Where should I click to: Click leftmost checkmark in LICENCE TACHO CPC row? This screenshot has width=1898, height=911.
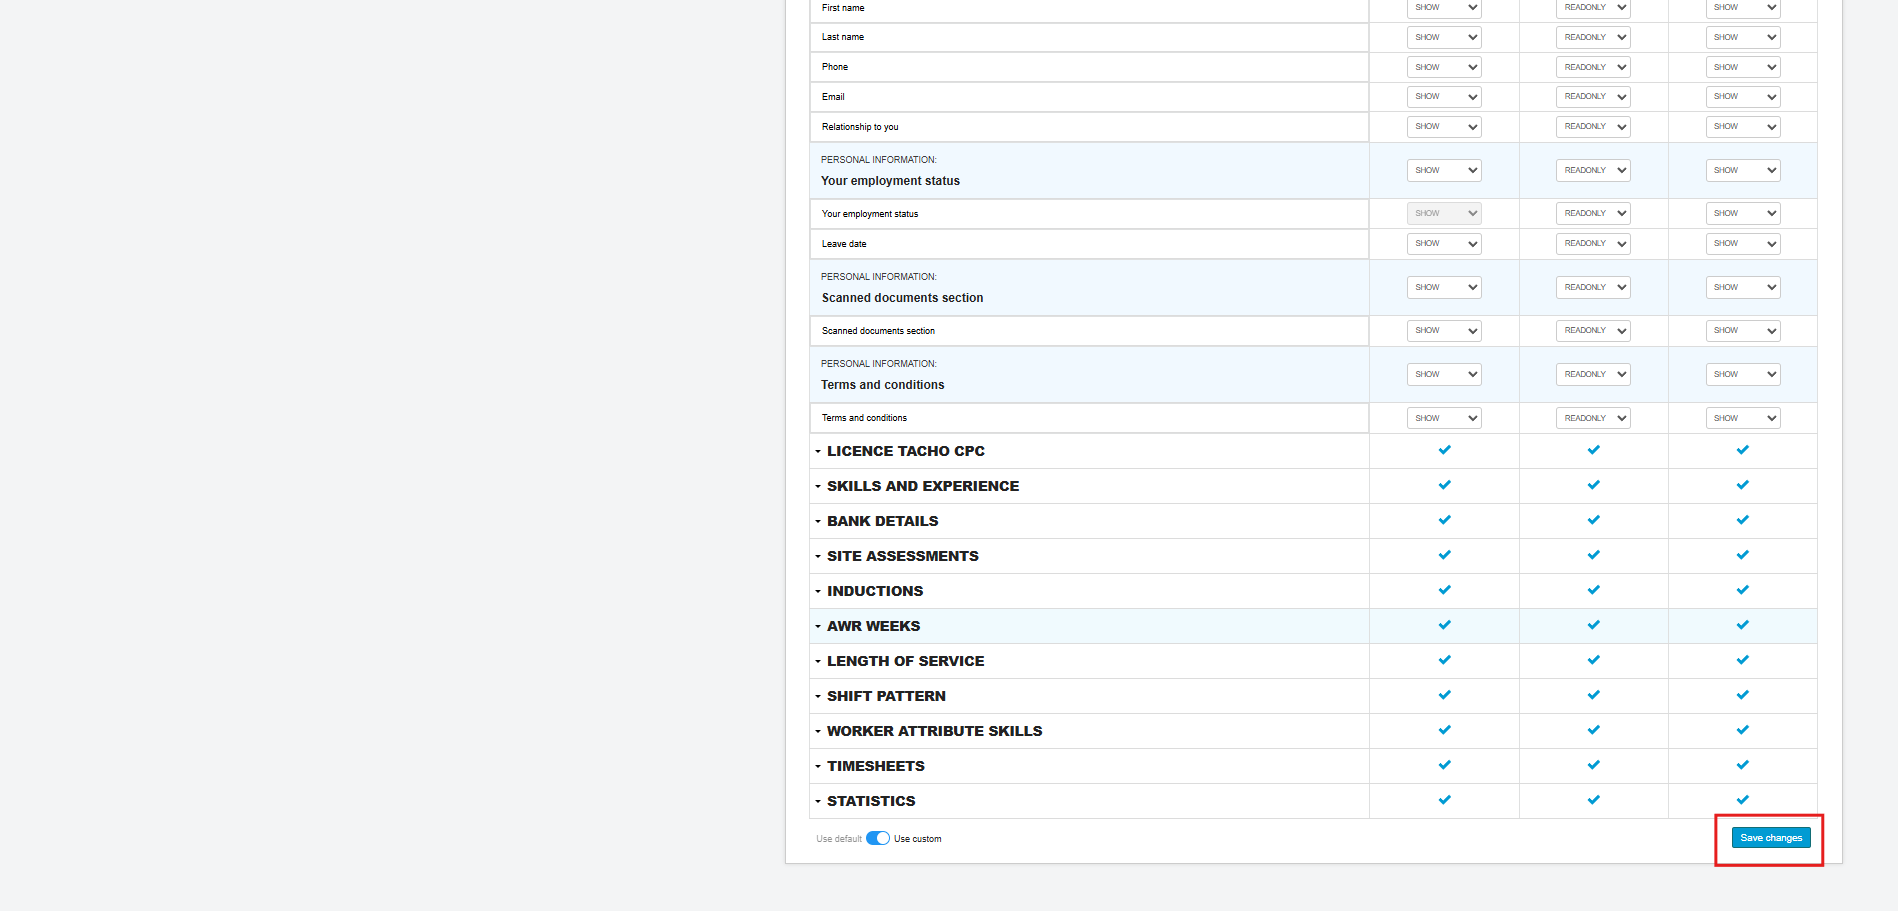tap(1444, 450)
